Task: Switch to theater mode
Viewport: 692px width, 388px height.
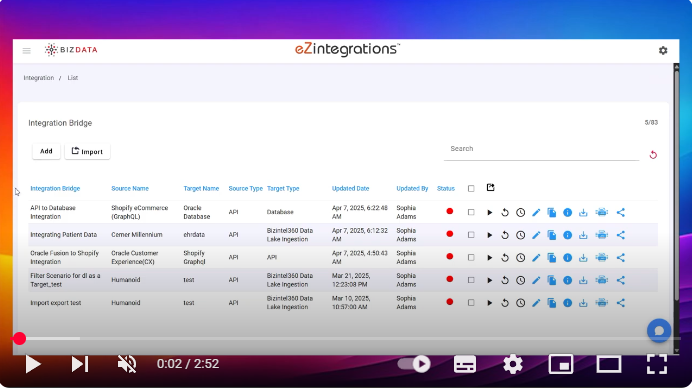Action: pyautogui.click(x=609, y=364)
